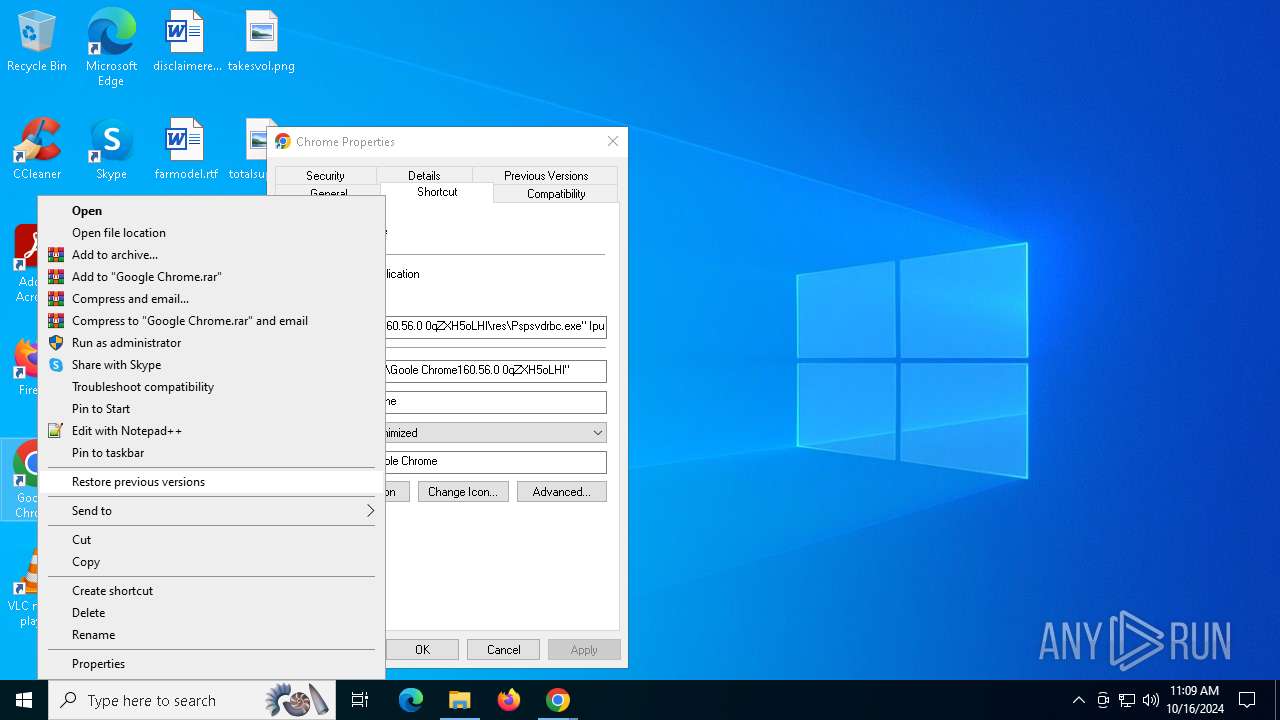1280x720 pixels.
Task: Open Edge from the taskbar
Action: tap(411, 700)
